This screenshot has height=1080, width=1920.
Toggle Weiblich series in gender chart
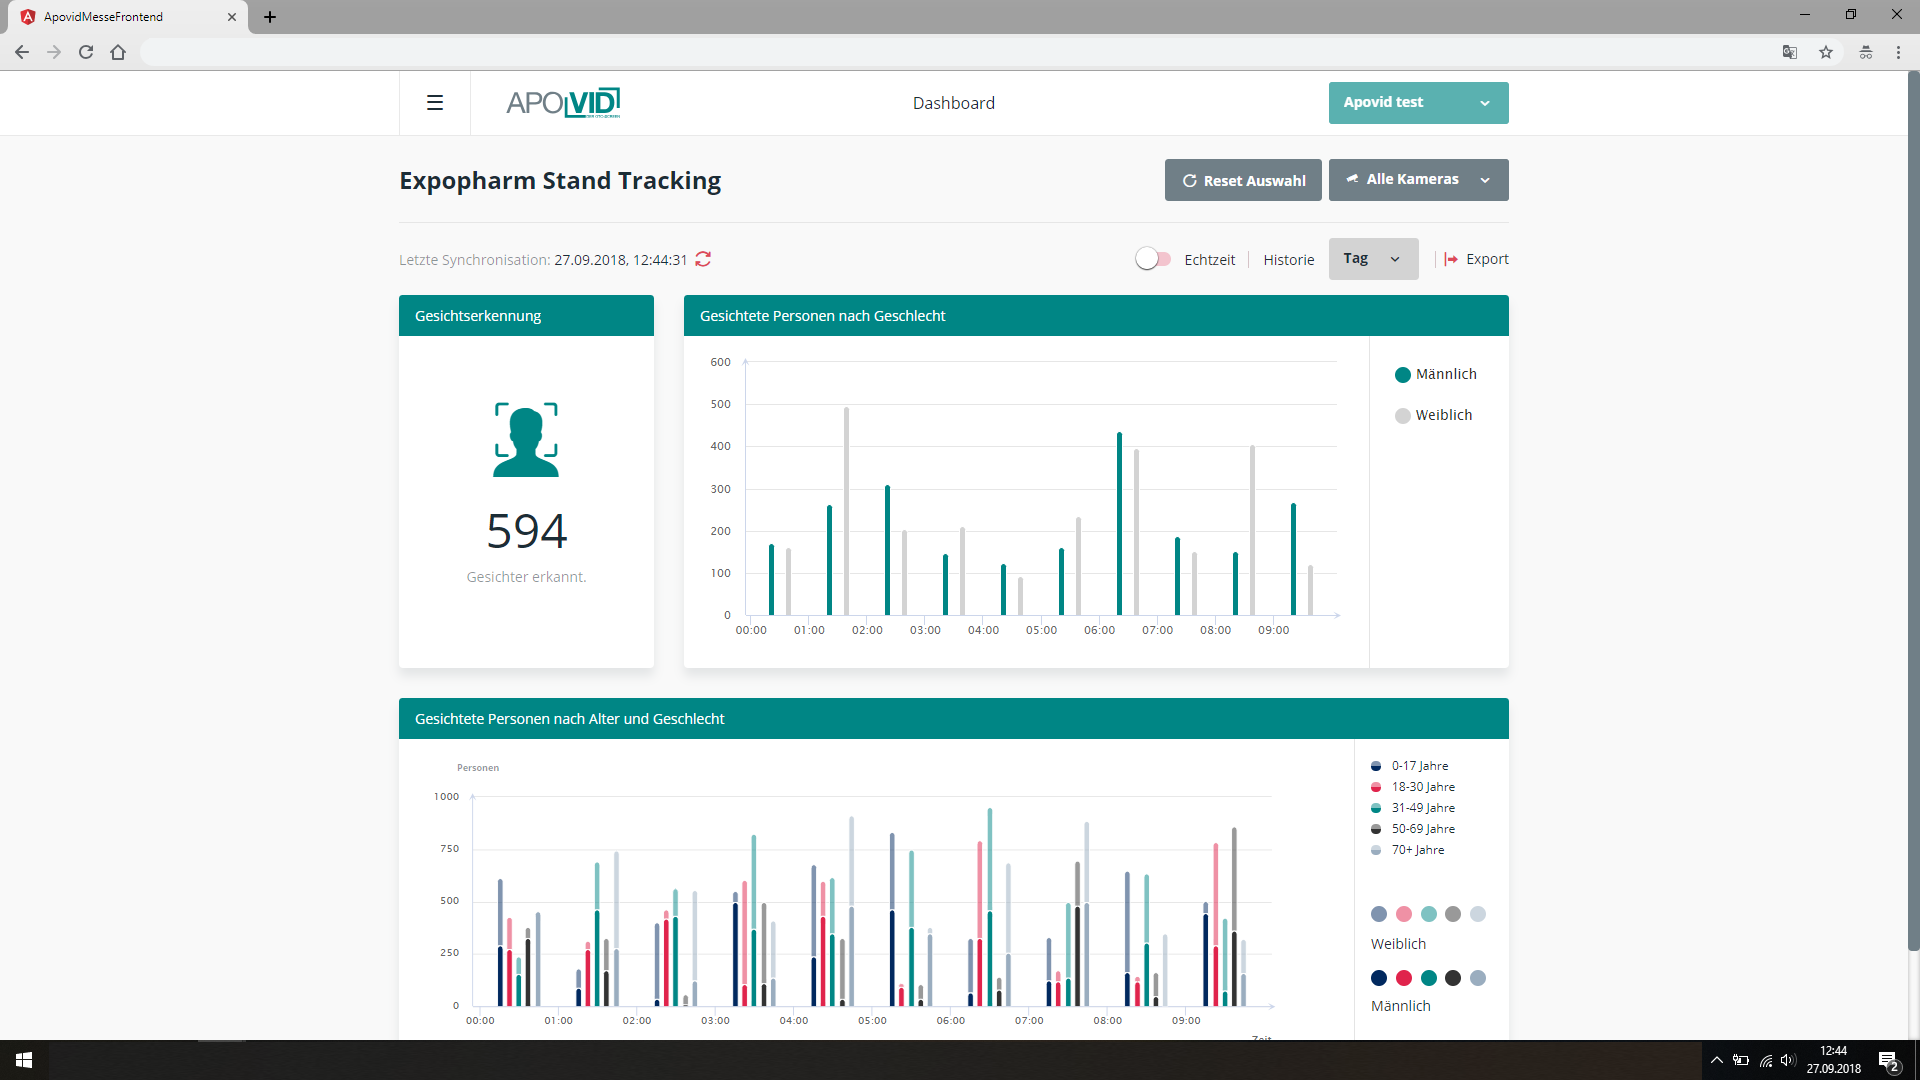point(1433,415)
